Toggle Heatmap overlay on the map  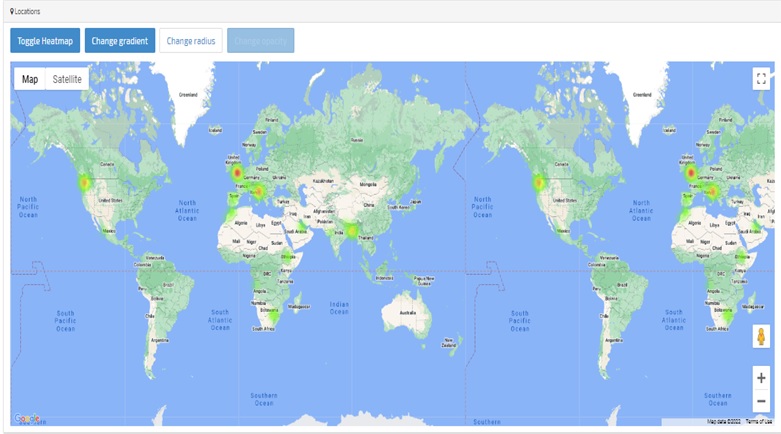point(45,41)
